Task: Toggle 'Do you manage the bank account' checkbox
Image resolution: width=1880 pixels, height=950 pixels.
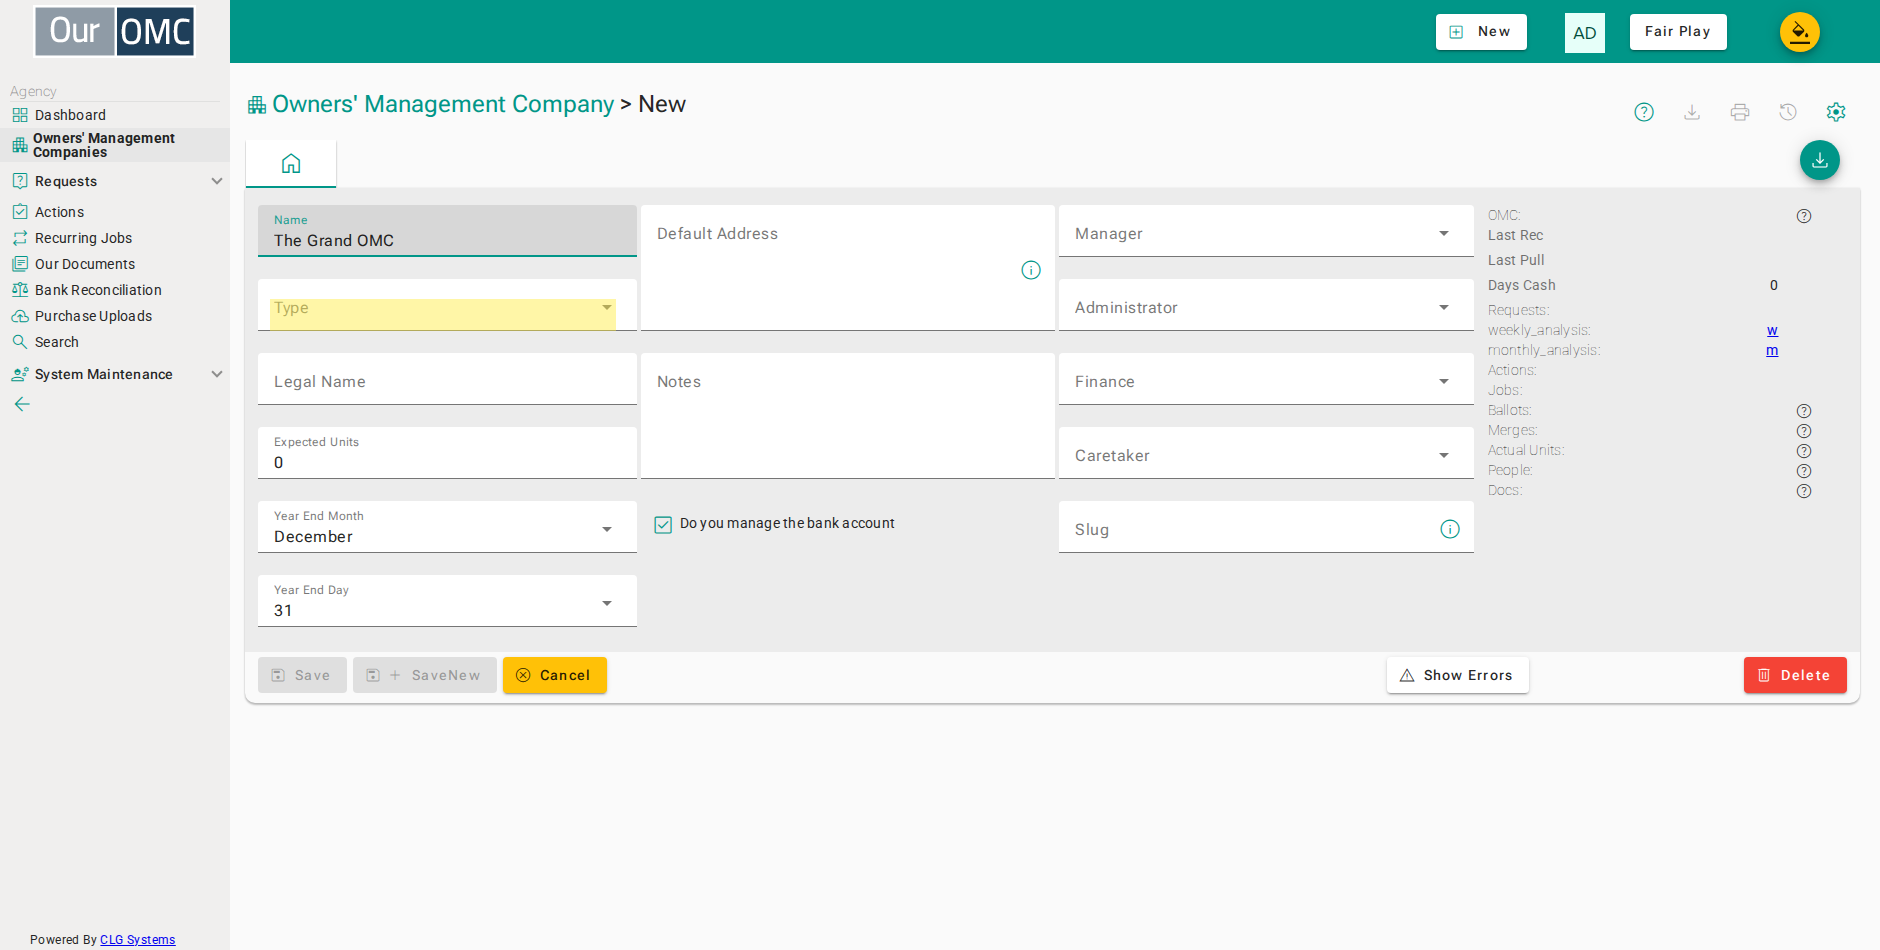Action: [x=663, y=524]
